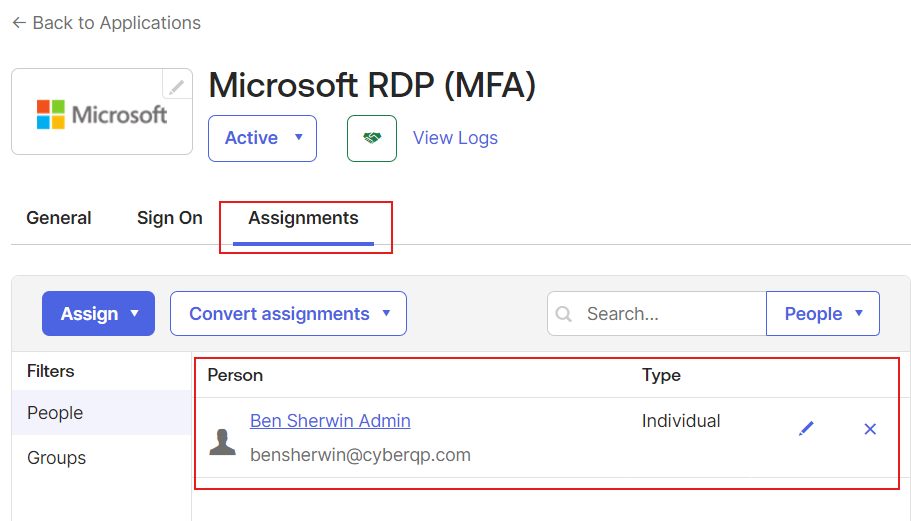Click the Filters heading
911x521 pixels.
pos(51,371)
